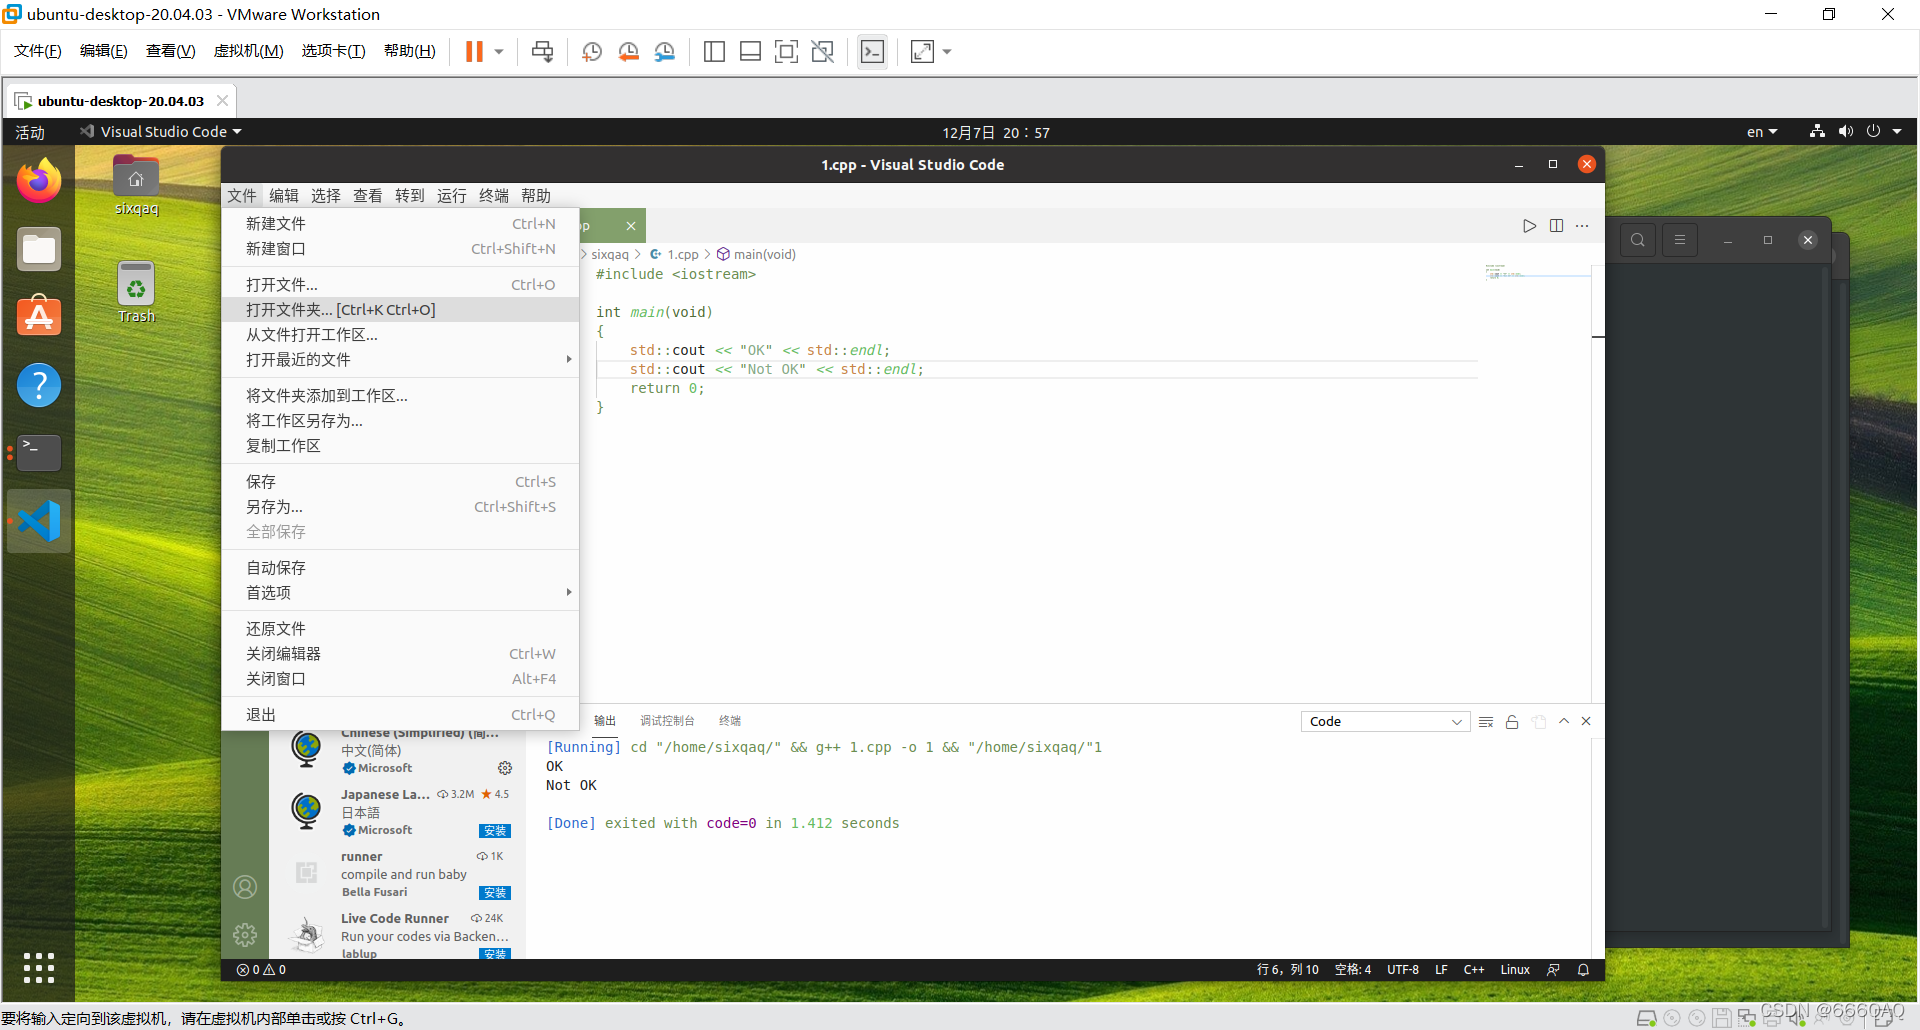Viewport: 1920px width, 1030px height.
Task: Open the Code output channel dropdown
Action: pyautogui.click(x=1385, y=722)
